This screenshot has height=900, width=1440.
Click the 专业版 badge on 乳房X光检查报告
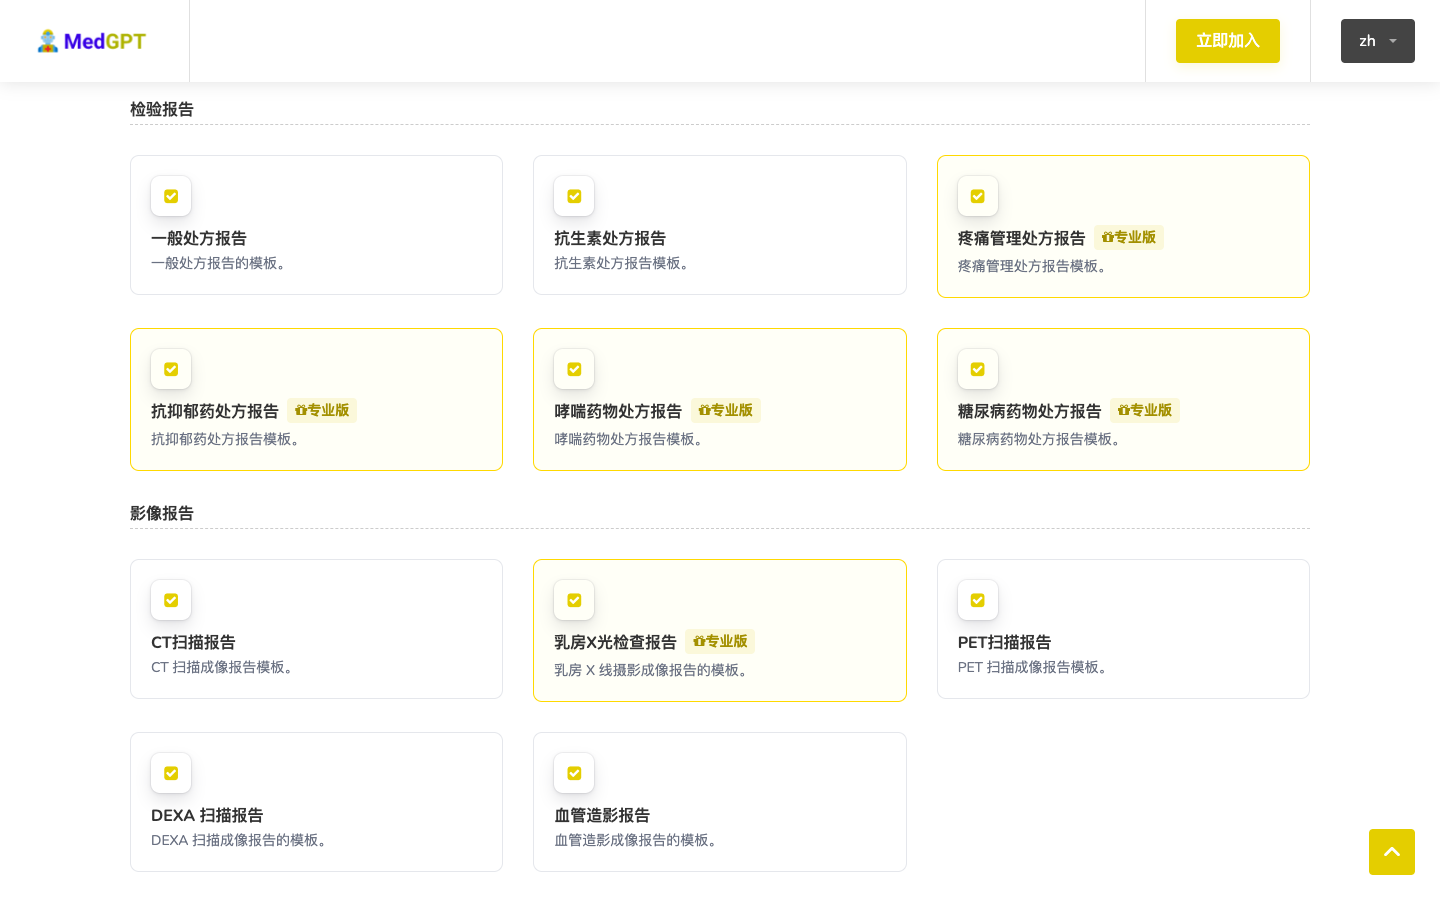720,641
